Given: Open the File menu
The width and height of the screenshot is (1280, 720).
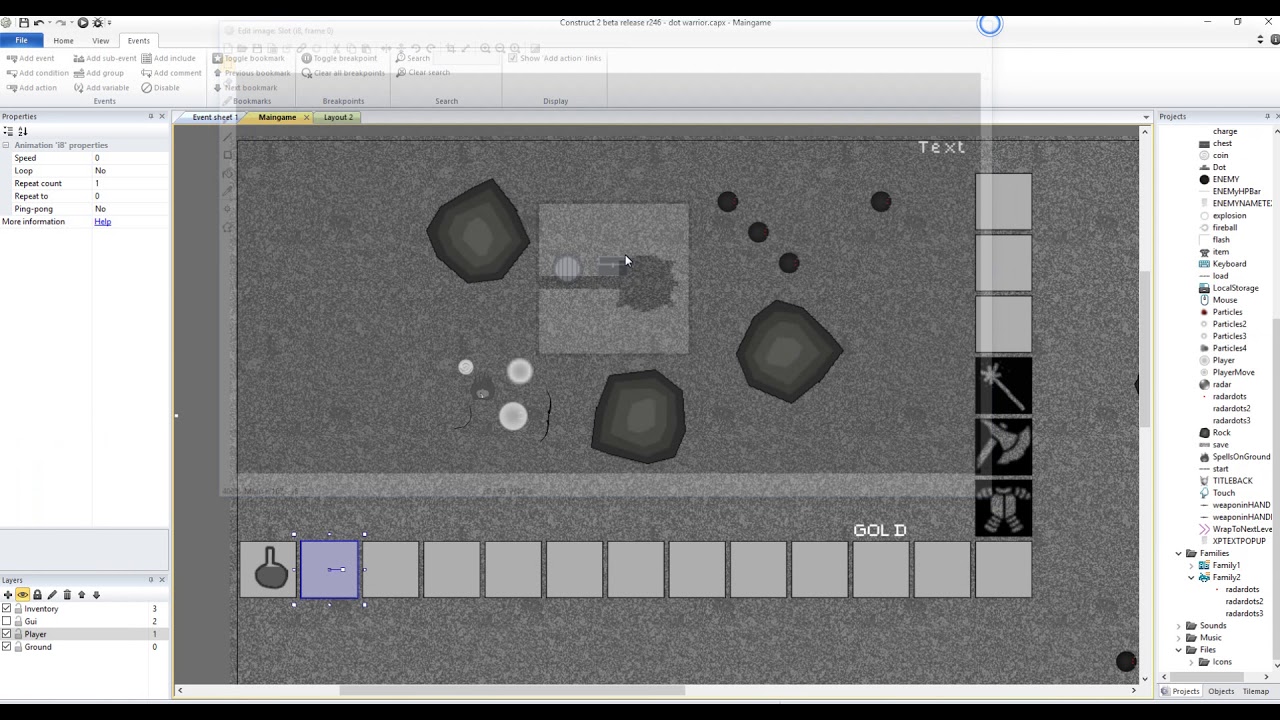Looking at the screenshot, I should 21,41.
